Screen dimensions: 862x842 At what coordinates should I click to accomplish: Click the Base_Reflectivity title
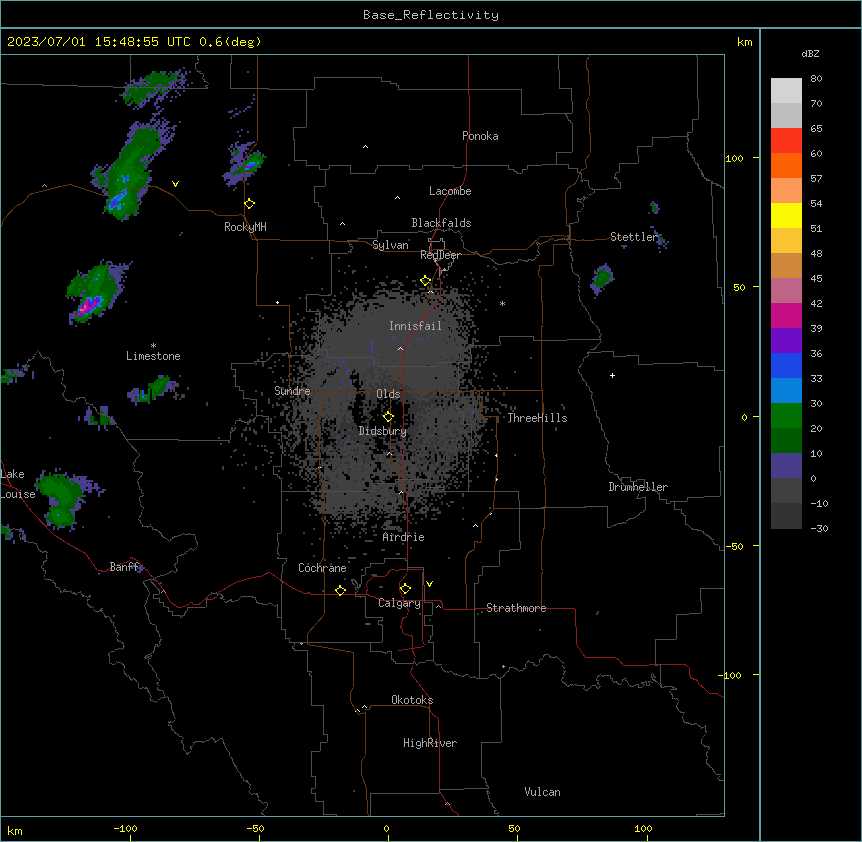(431, 15)
